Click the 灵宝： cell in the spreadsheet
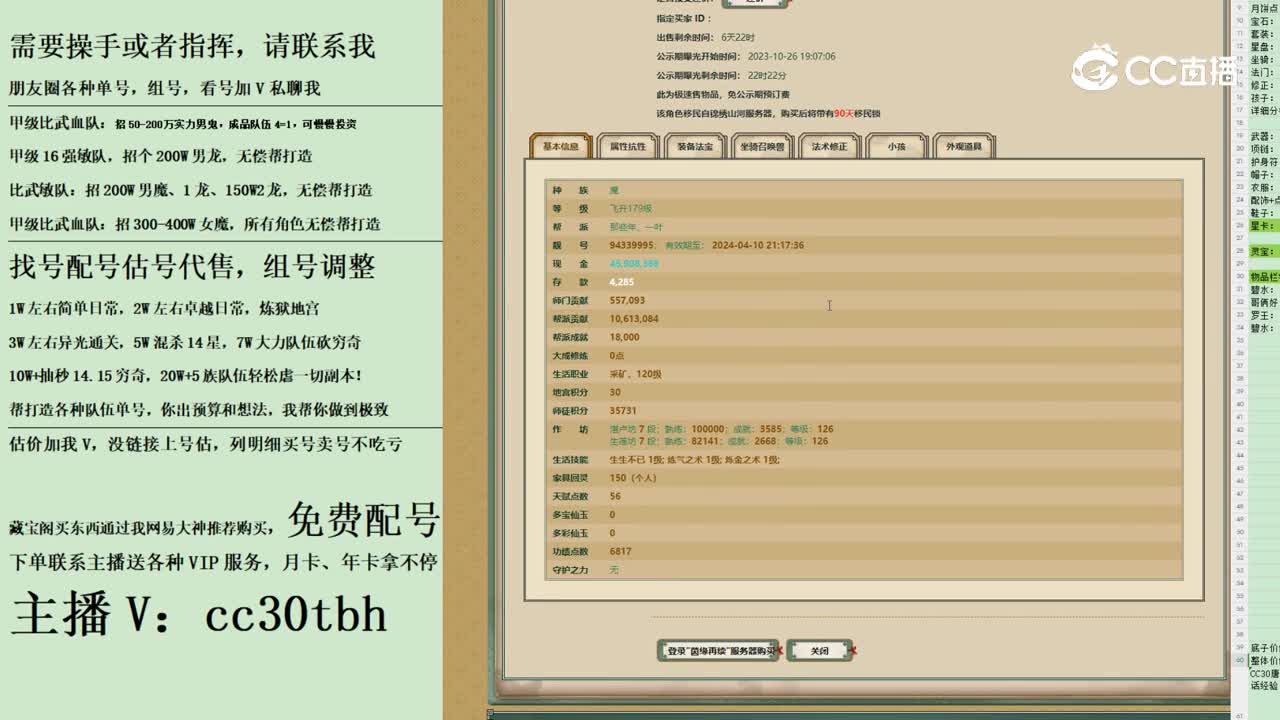Viewport: 1280px width, 720px height. coord(1262,251)
